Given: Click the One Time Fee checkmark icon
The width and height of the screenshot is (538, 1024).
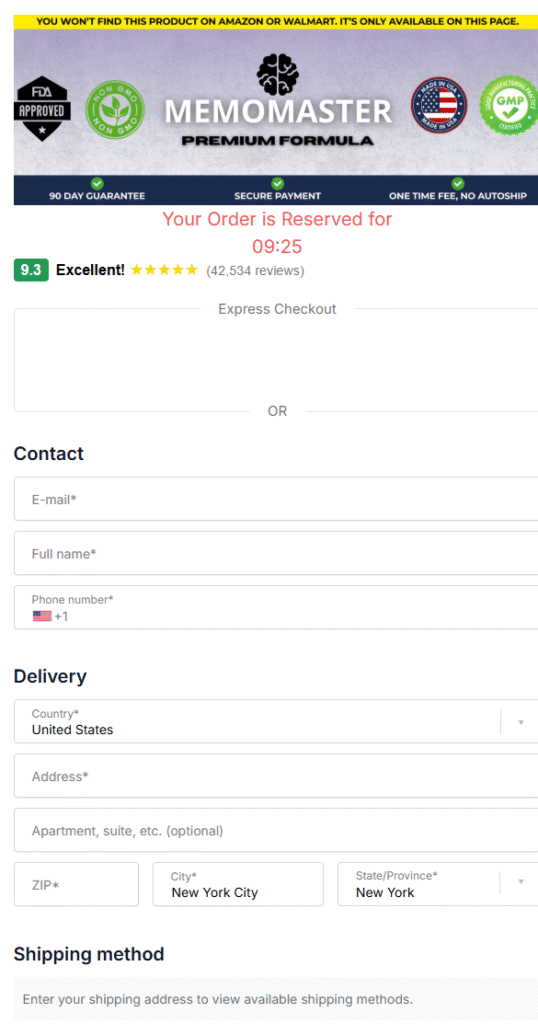Looking at the screenshot, I should [458, 184].
